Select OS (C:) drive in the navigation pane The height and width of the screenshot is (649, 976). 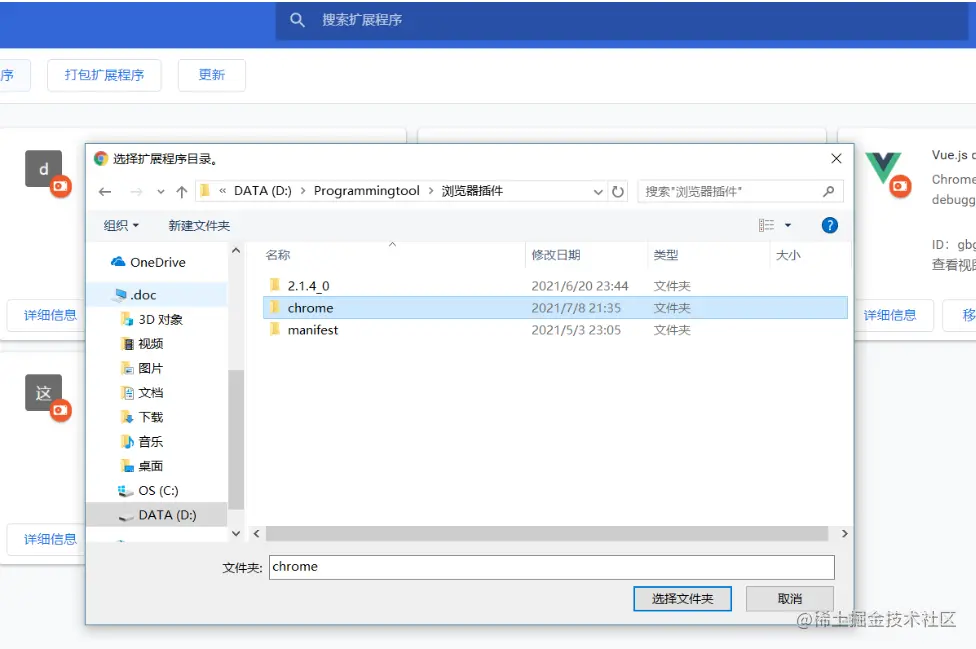click(x=158, y=490)
